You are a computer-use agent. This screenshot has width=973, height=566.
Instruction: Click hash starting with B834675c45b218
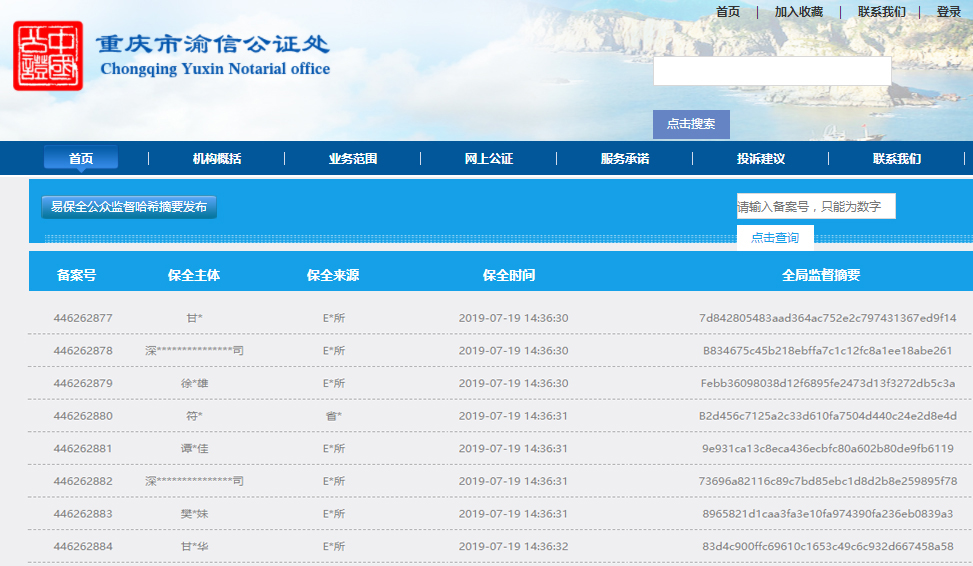[828, 351]
